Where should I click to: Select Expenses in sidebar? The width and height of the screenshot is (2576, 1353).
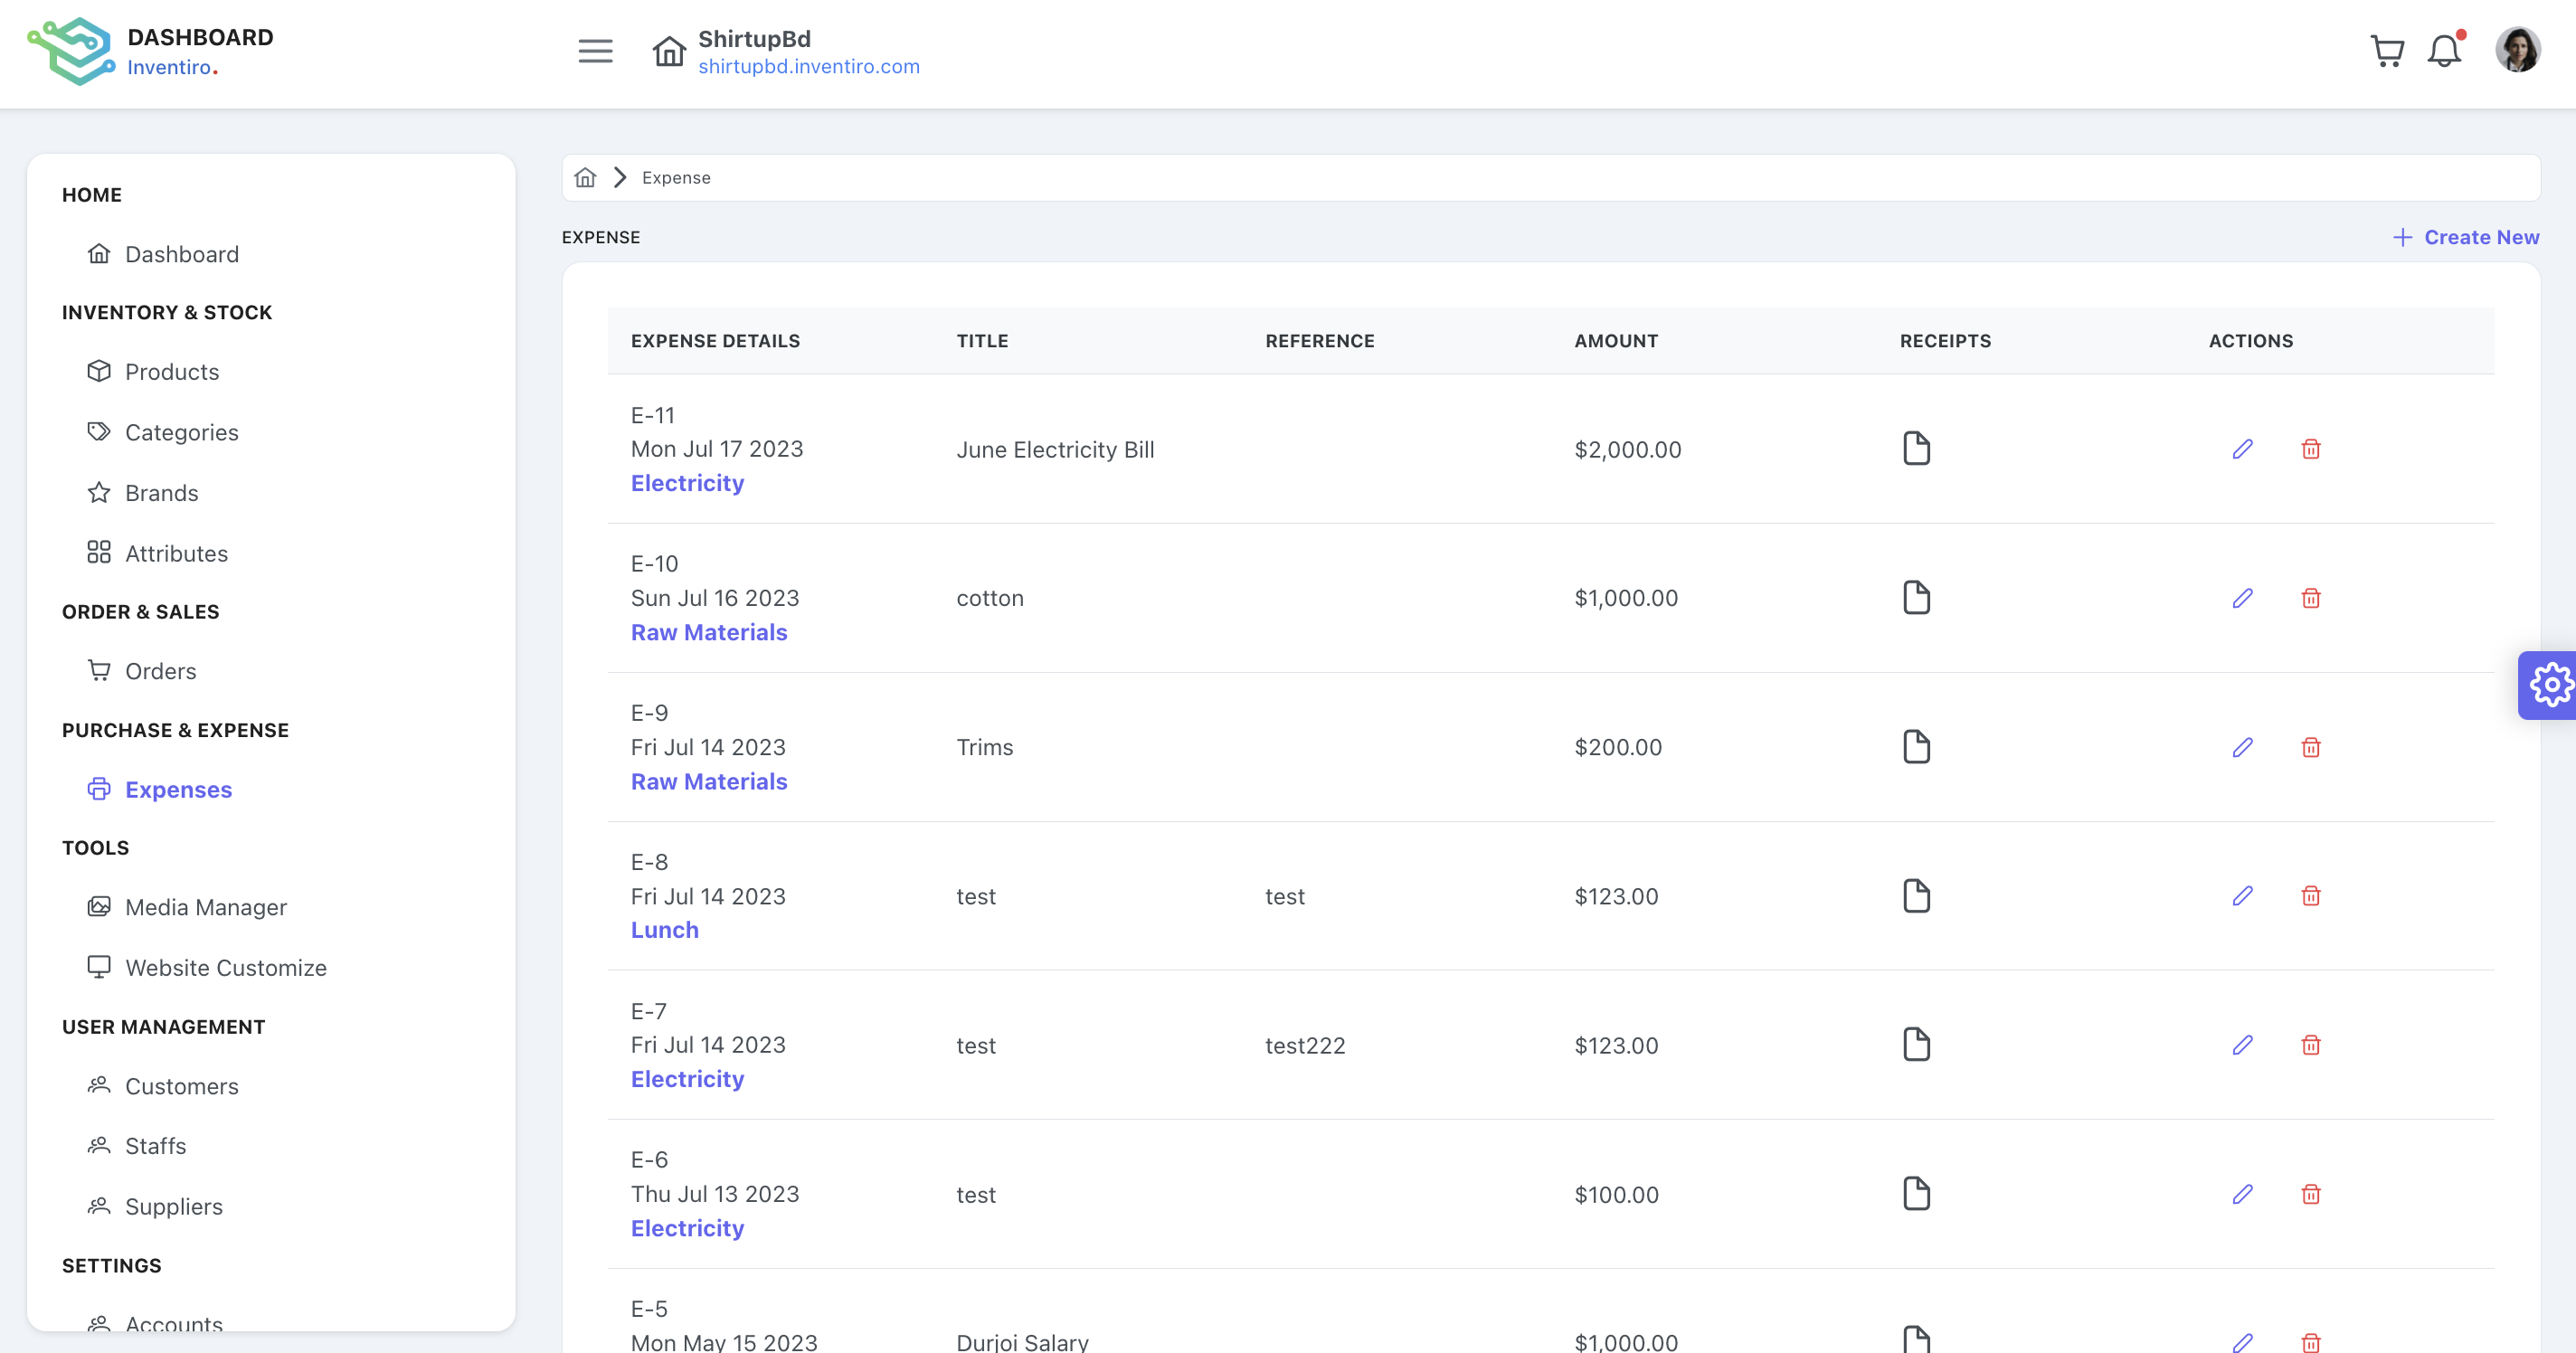tap(160, 789)
